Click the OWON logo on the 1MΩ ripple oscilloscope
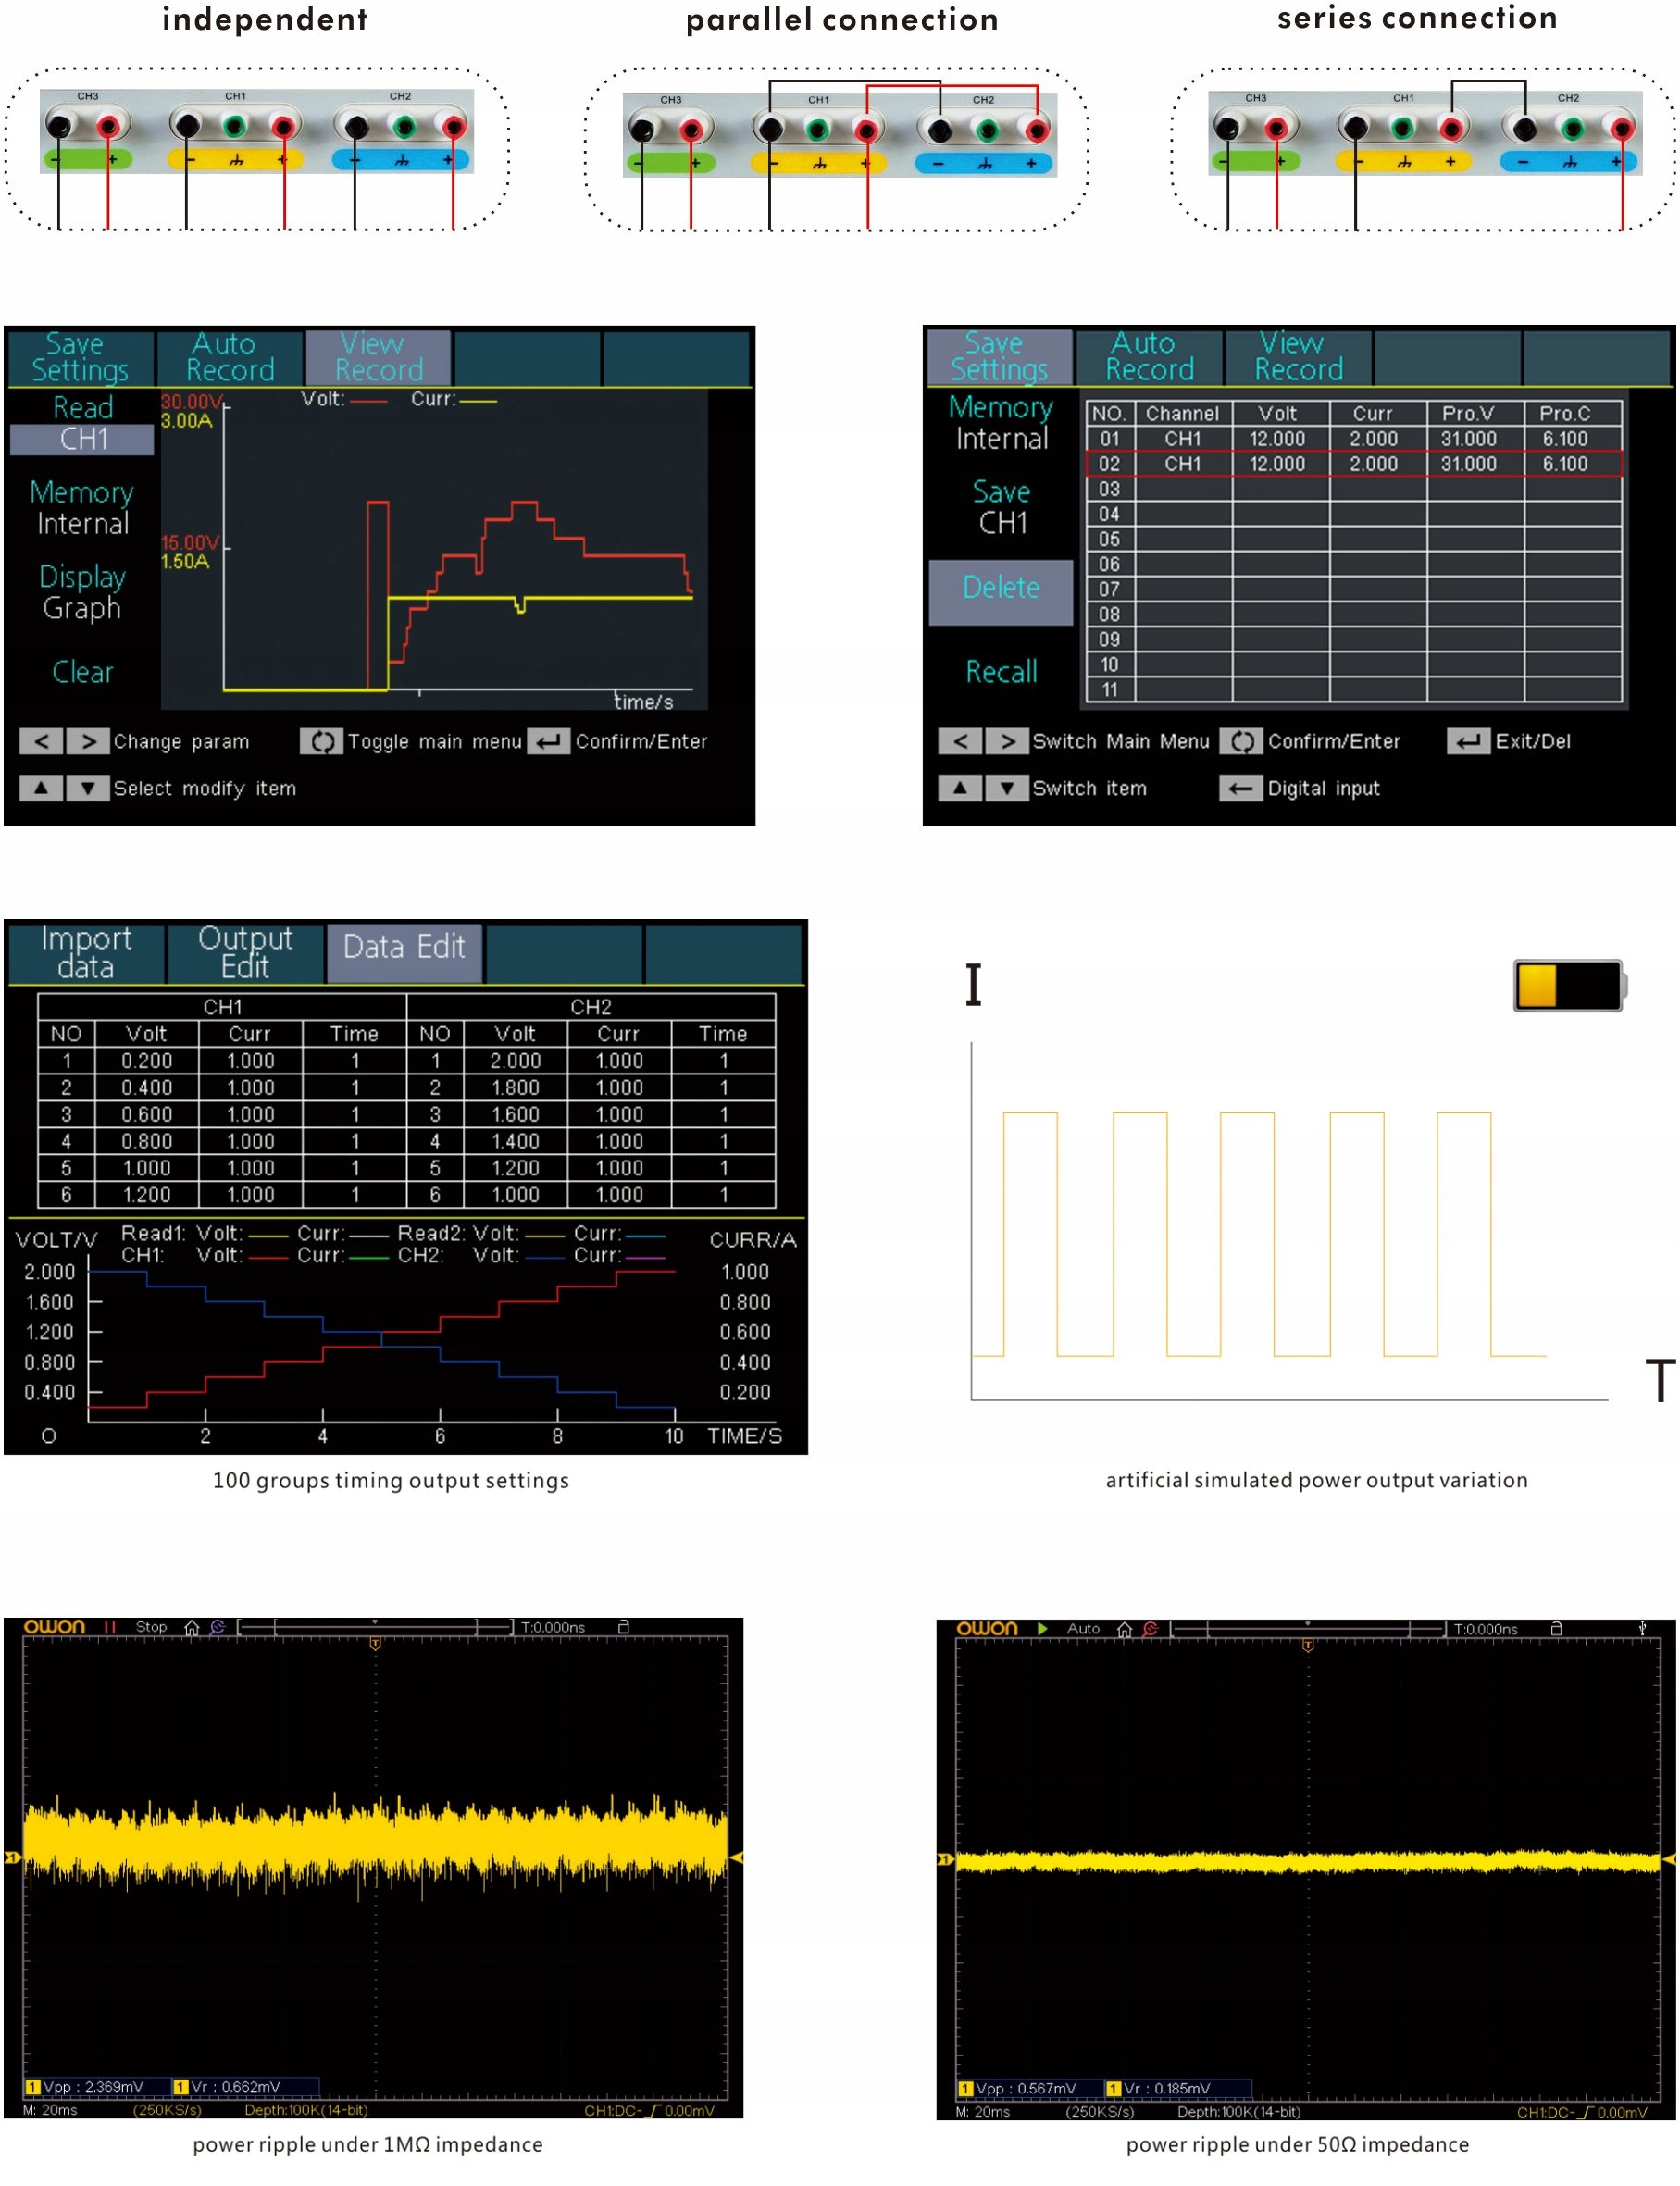The image size is (1680, 2186). click(55, 1627)
